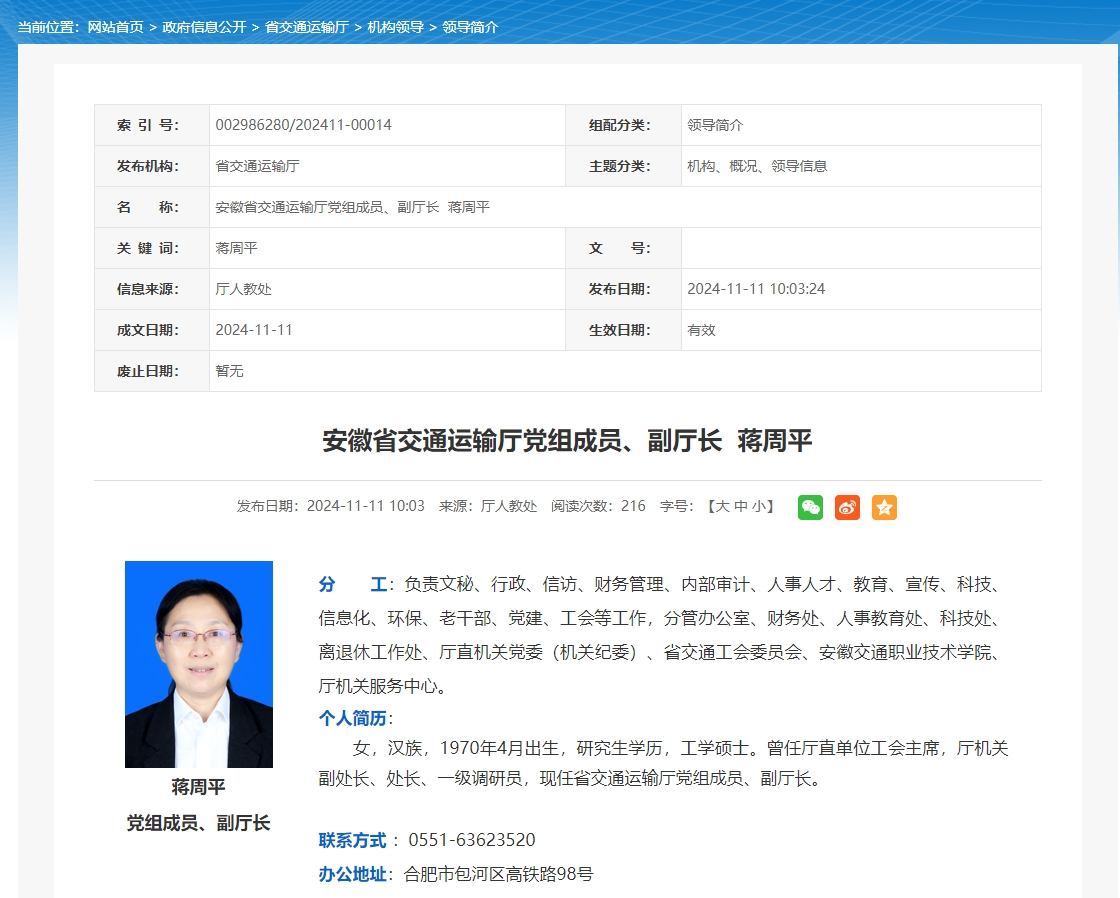Open 省交通运输厅 breadcrumb link

click(x=307, y=27)
